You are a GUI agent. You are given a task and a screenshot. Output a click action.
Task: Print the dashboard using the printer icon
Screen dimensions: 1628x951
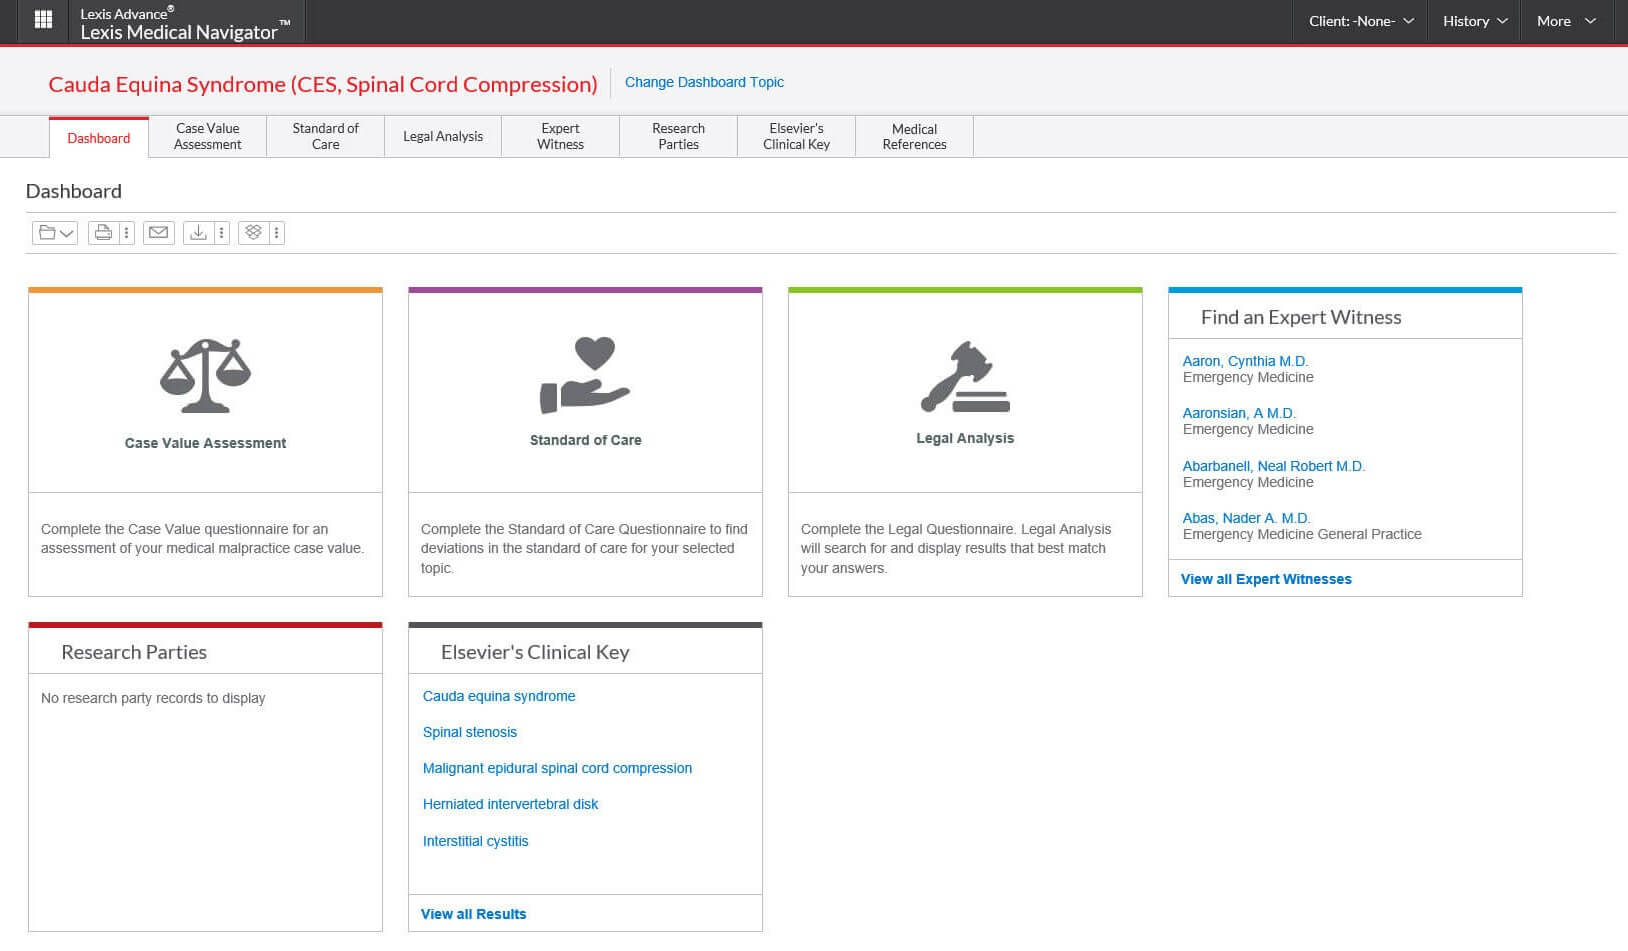[x=103, y=233]
